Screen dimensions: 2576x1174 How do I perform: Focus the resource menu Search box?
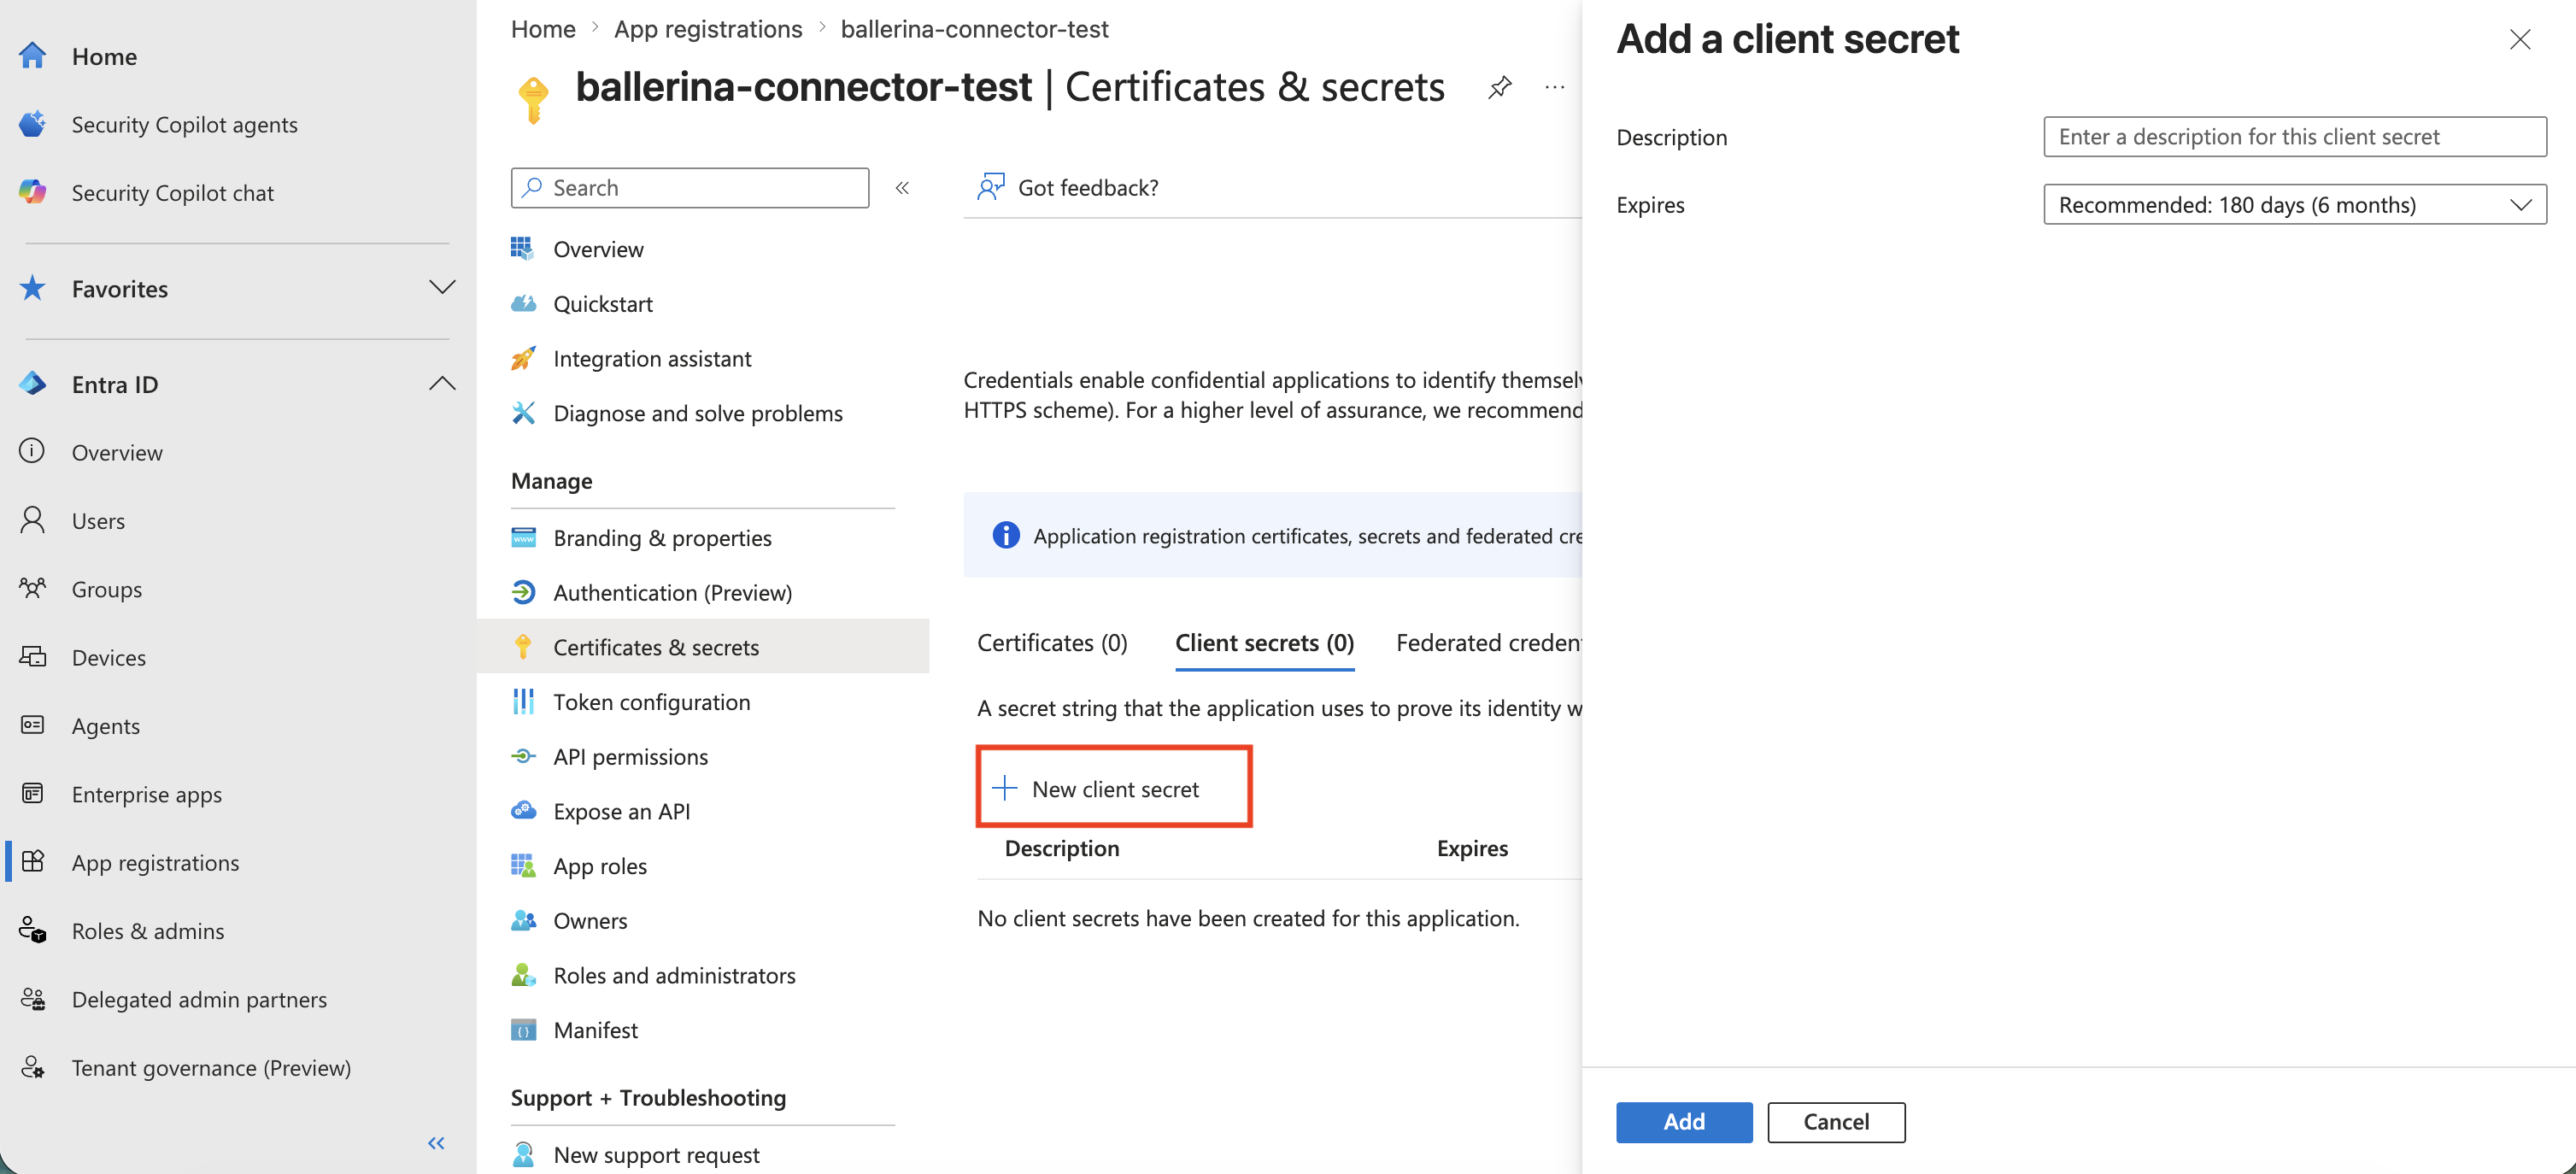pos(689,187)
